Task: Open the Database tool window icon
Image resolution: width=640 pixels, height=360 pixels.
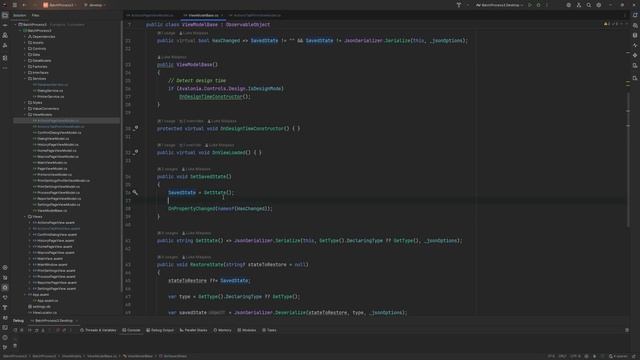Action: tap(635, 35)
